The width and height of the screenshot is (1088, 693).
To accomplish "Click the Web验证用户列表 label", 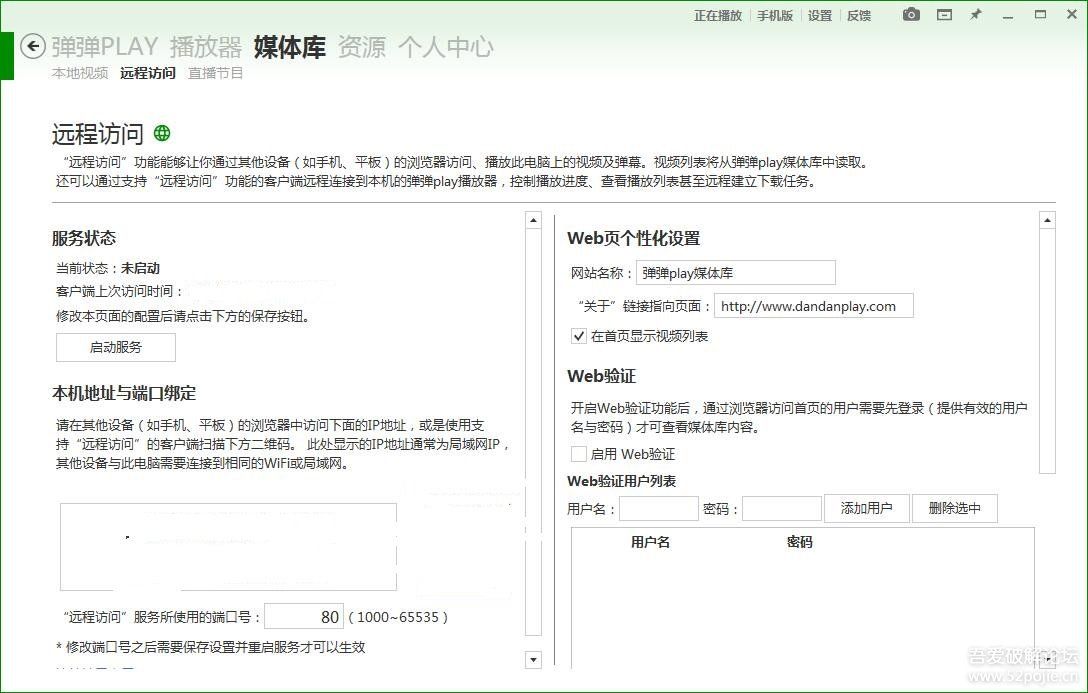I will pos(622,481).
